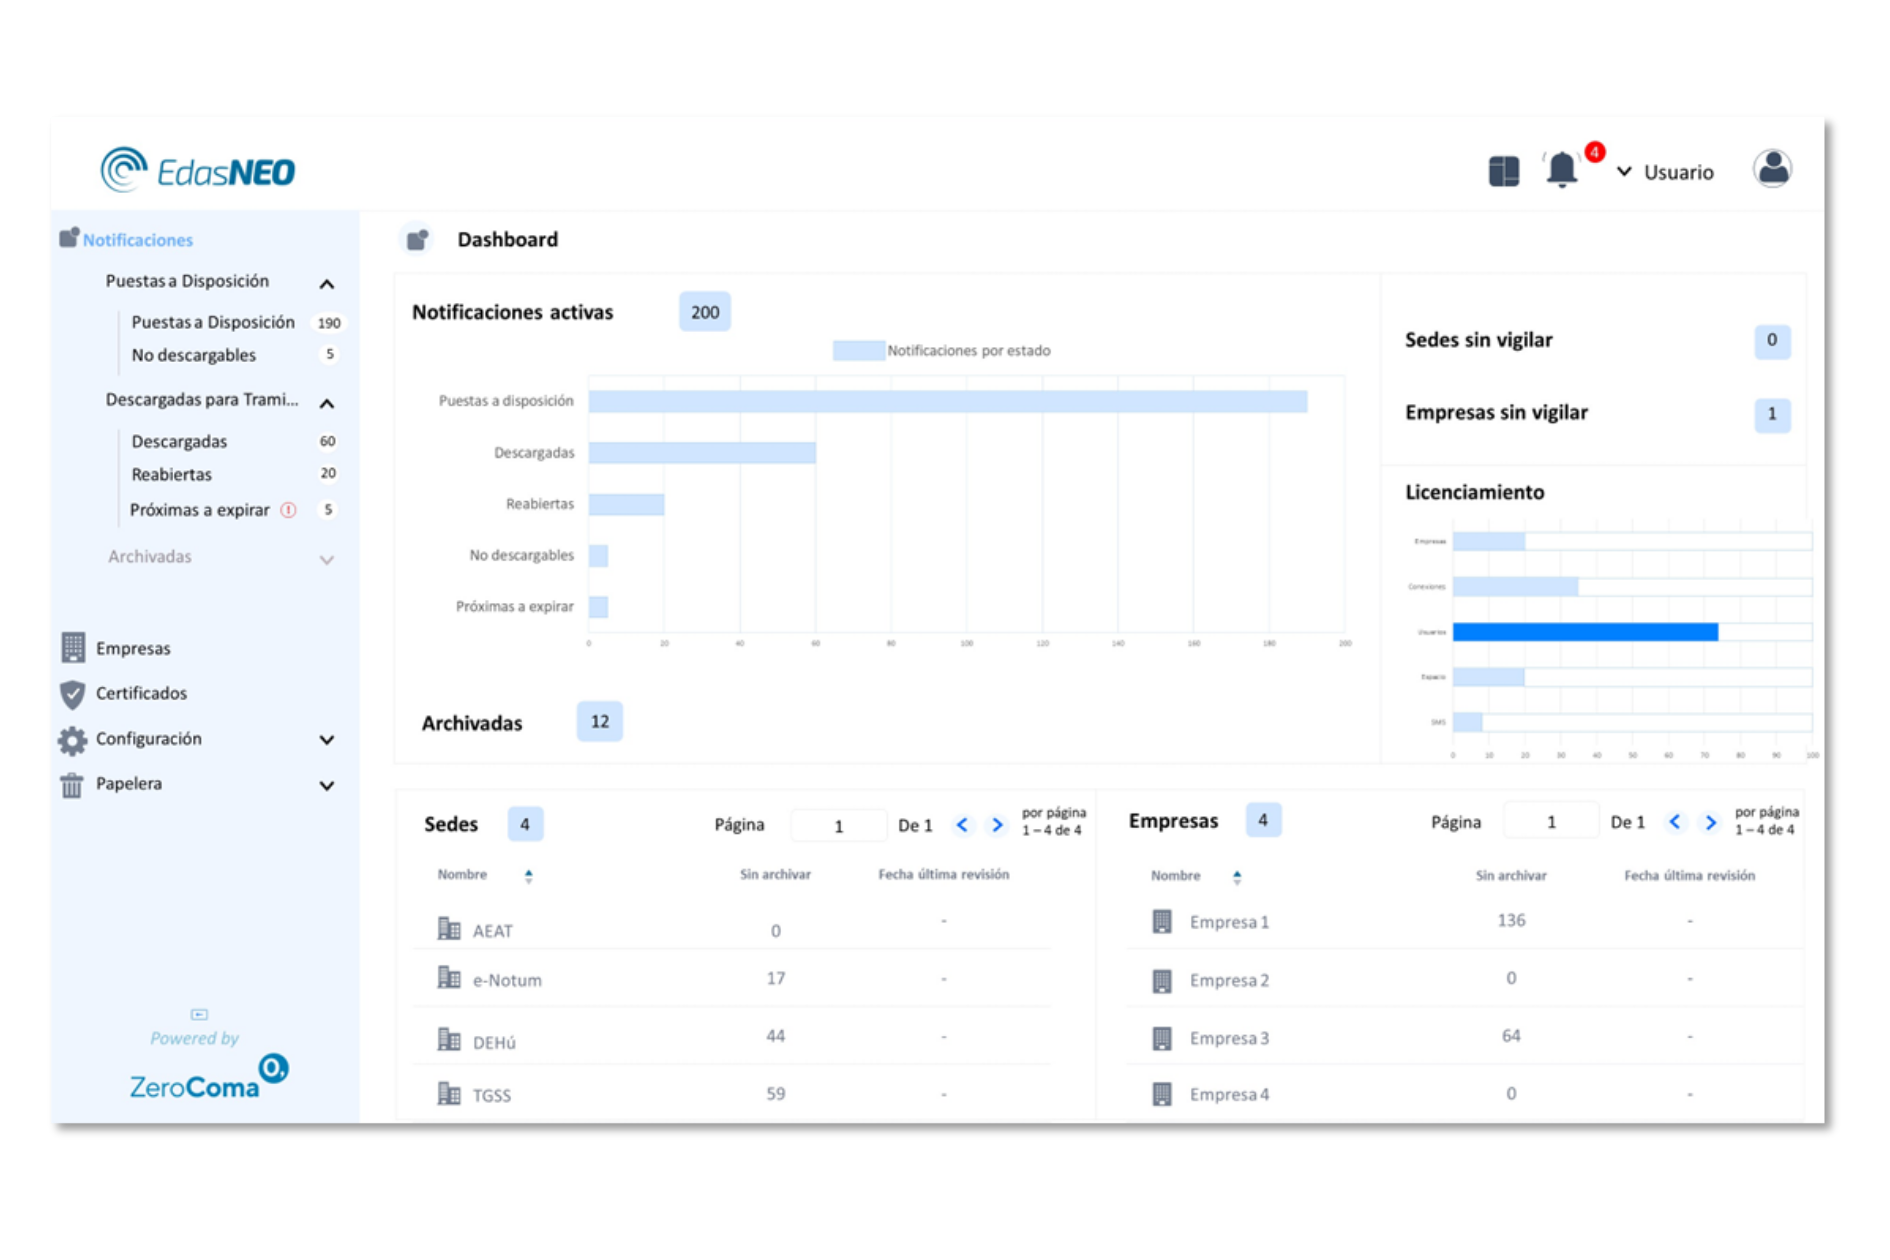Click the notification bell icon

(1561, 170)
